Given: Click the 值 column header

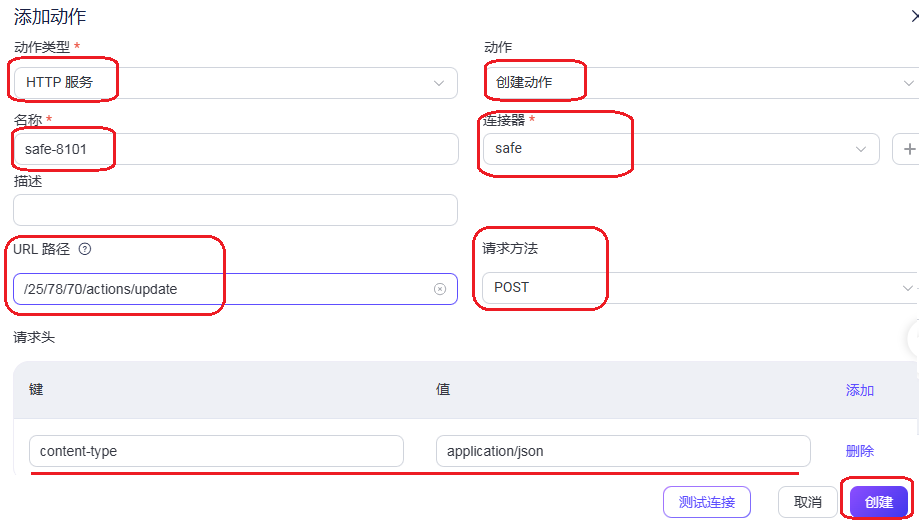Looking at the screenshot, I should [443, 390].
